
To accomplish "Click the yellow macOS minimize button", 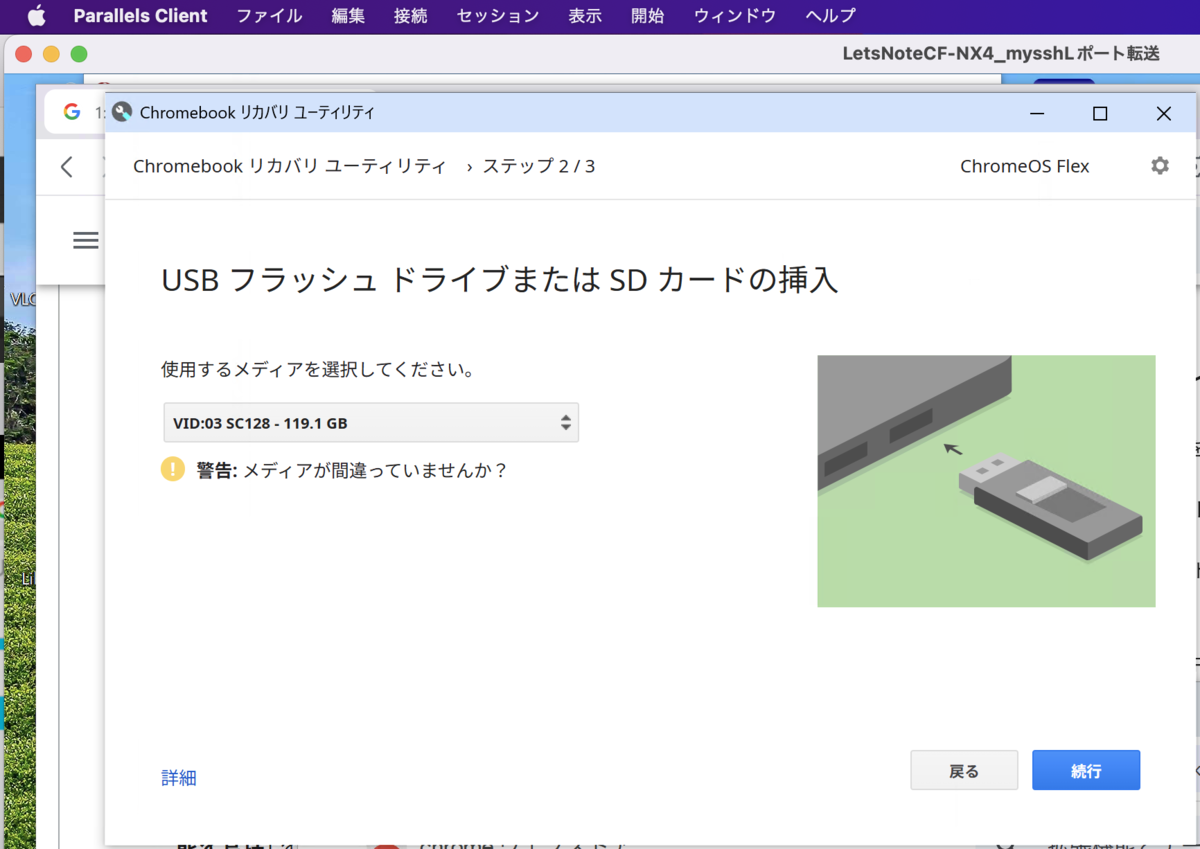I will point(51,54).
